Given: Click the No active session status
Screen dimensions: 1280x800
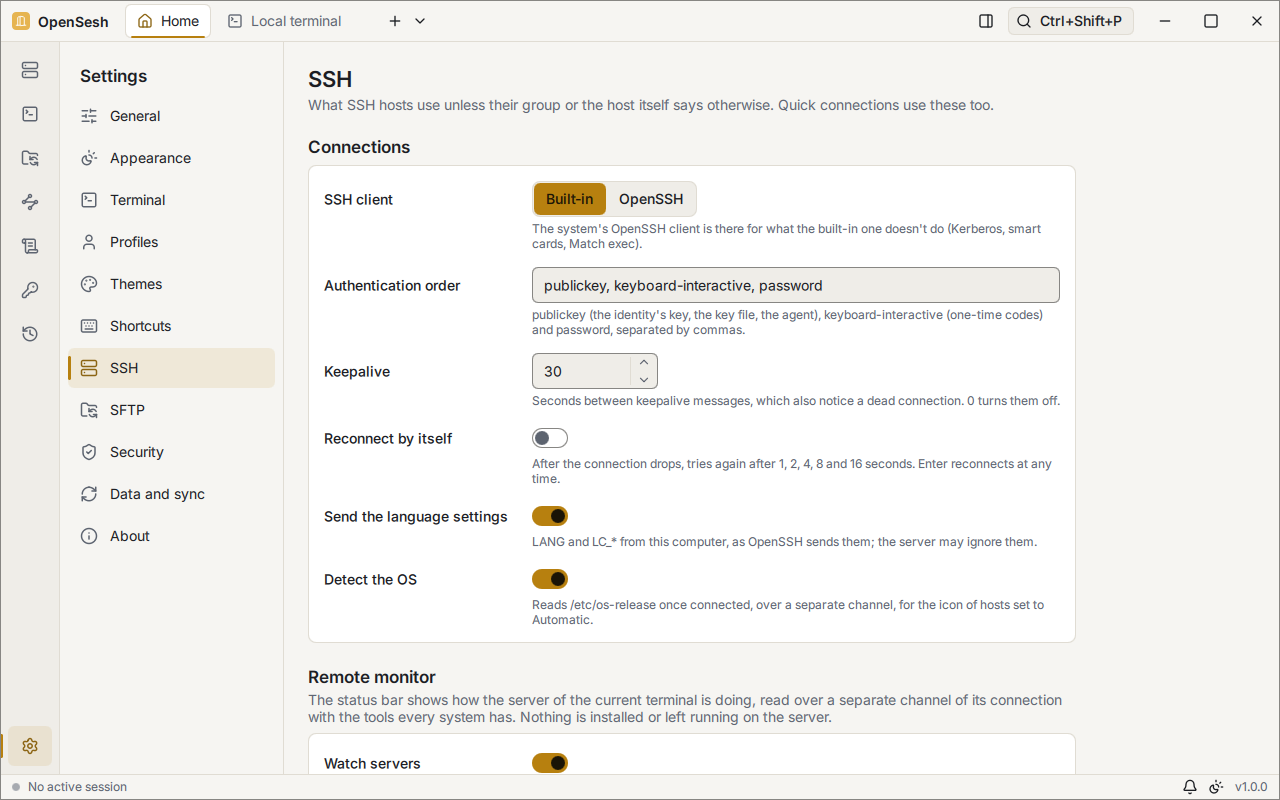Looking at the screenshot, I should (x=69, y=787).
